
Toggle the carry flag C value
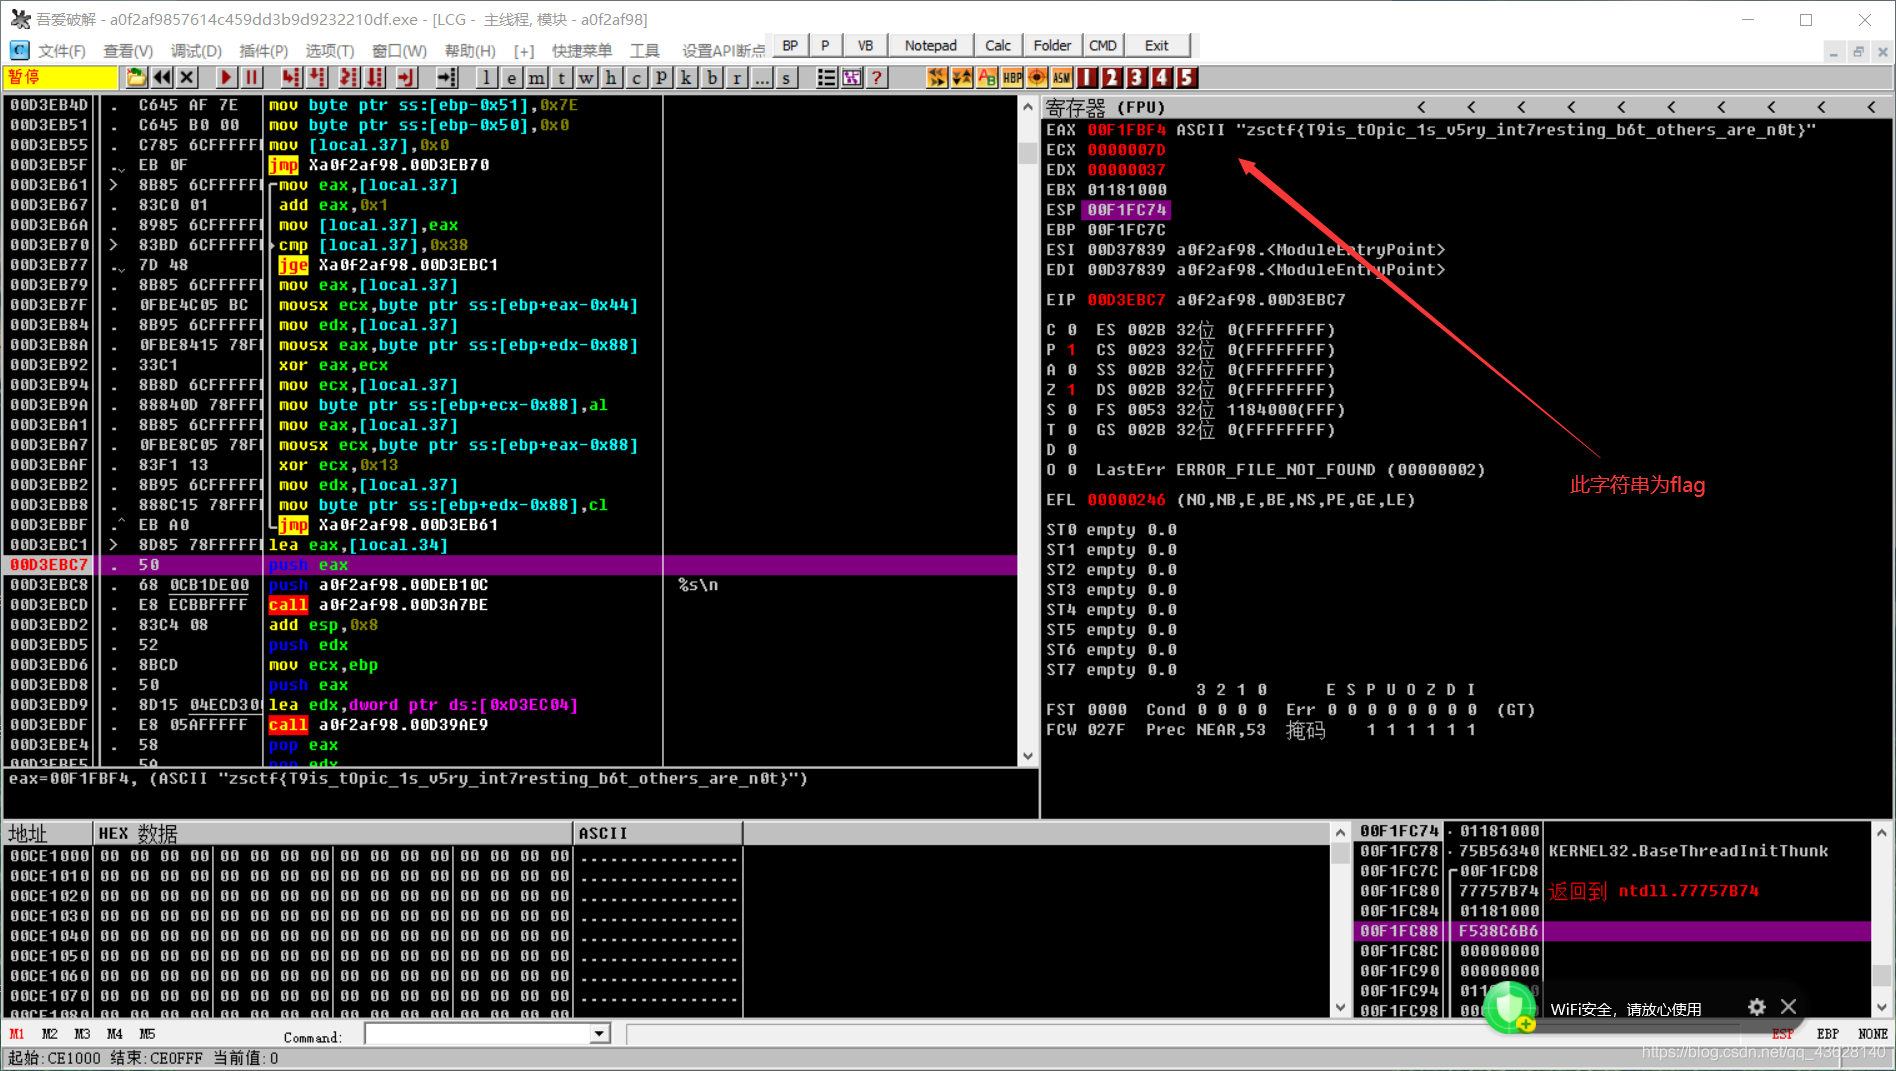(1072, 330)
